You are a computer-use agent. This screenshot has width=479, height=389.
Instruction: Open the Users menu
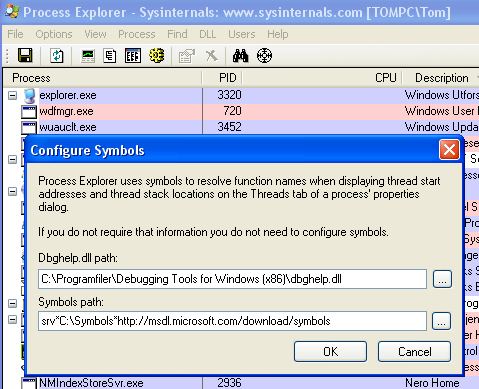242,34
